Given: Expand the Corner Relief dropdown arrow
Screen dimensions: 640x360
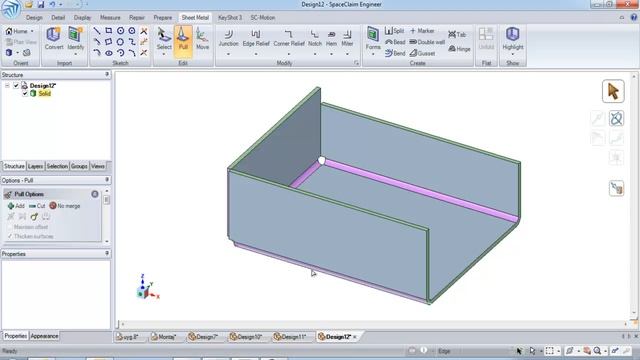Looking at the screenshot, I should click(289, 54).
